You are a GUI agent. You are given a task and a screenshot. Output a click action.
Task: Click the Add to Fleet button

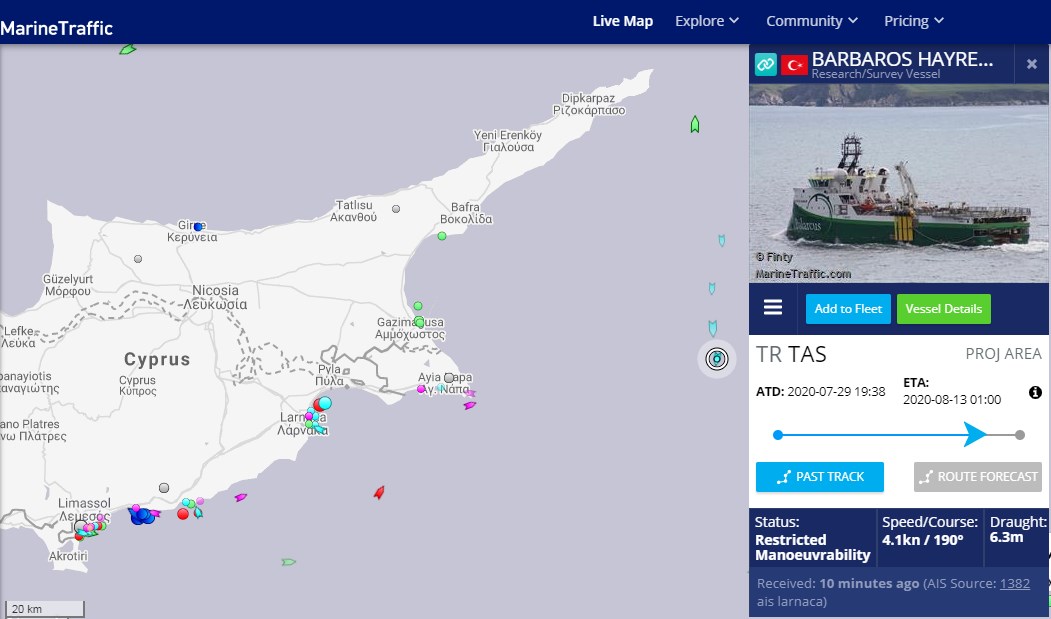848,309
